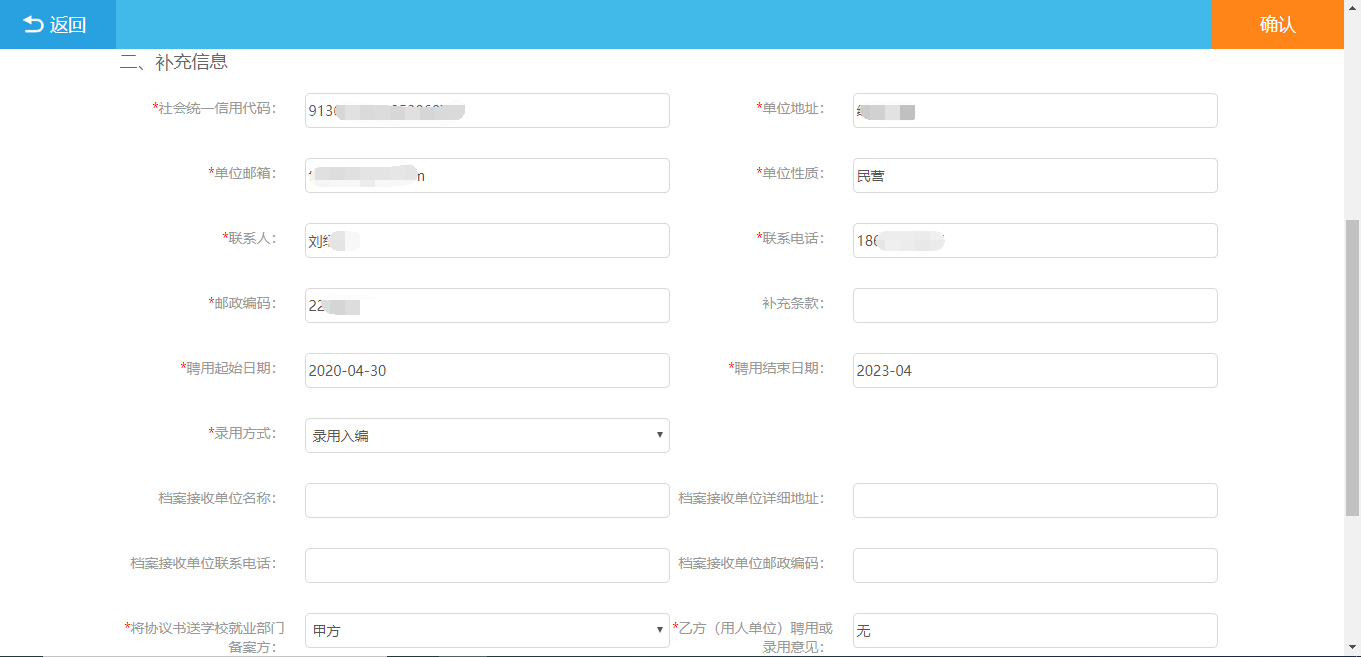Click the empty 补充条款 field

pyautogui.click(x=1034, y=306)
